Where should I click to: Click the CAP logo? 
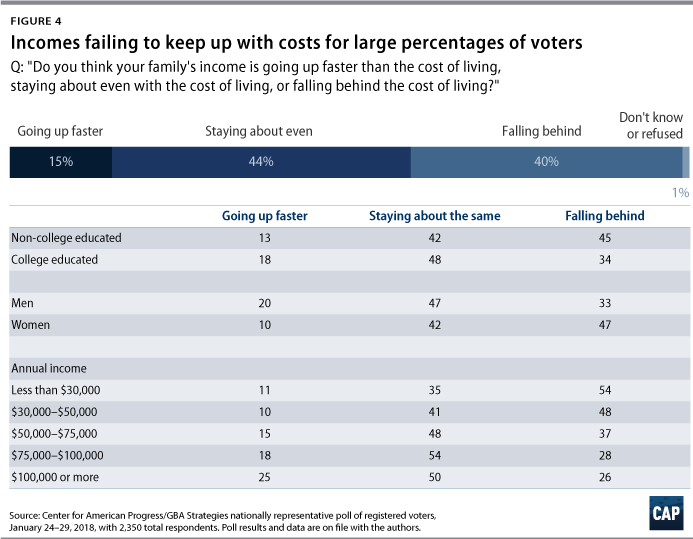click(x=666, y=513)
